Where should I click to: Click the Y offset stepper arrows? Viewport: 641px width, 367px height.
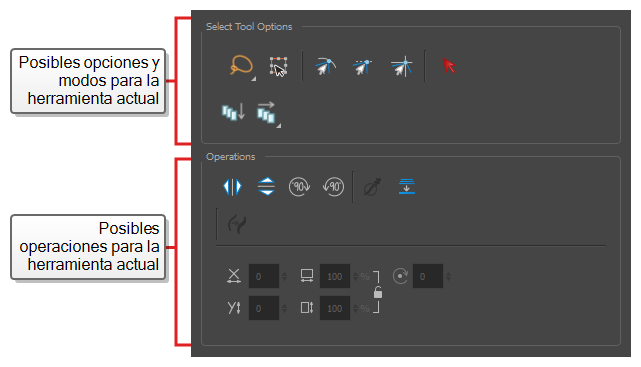pyautogui.click(x=285, y=309)
